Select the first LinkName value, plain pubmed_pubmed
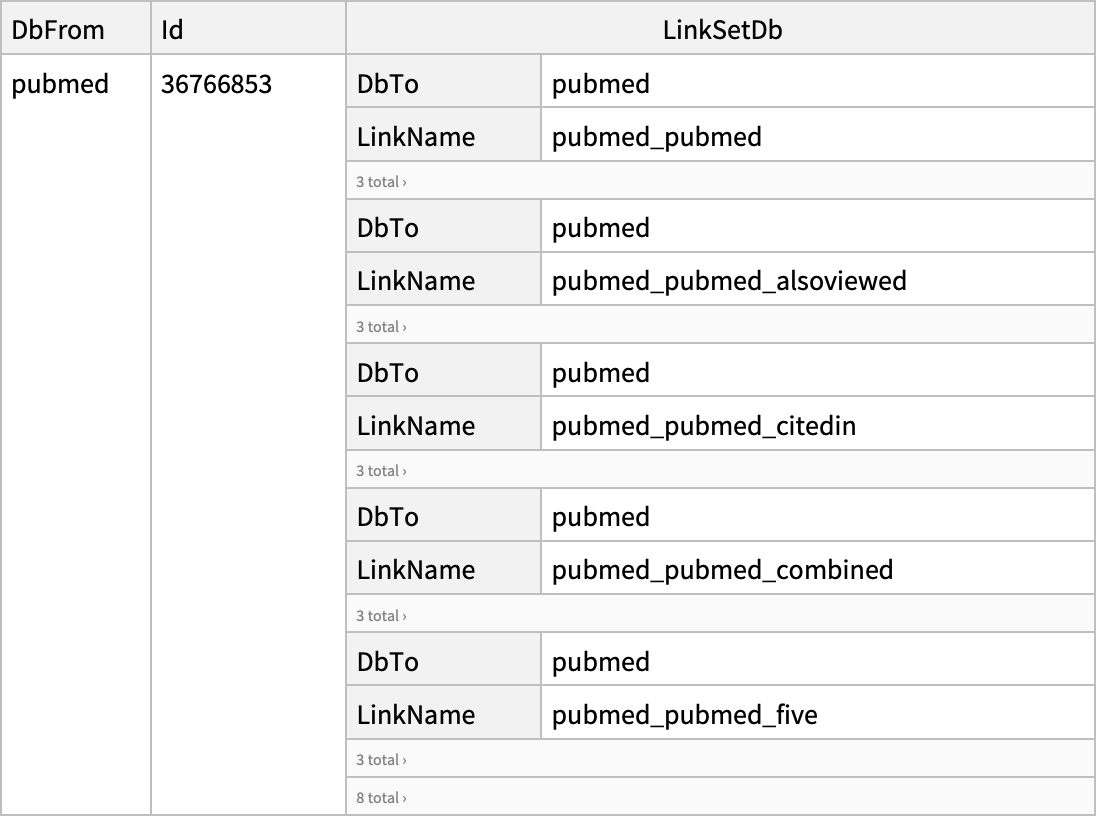 (656, 137)
